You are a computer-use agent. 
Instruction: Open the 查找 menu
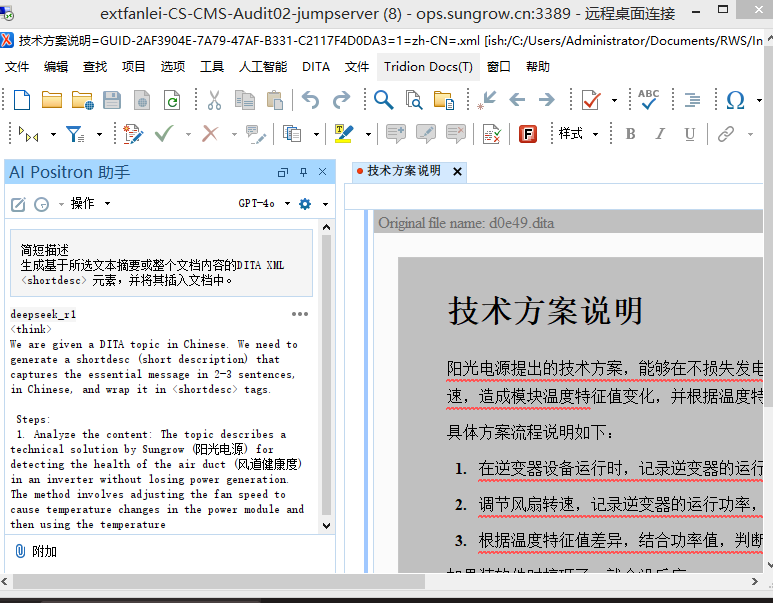pos(95,67)
